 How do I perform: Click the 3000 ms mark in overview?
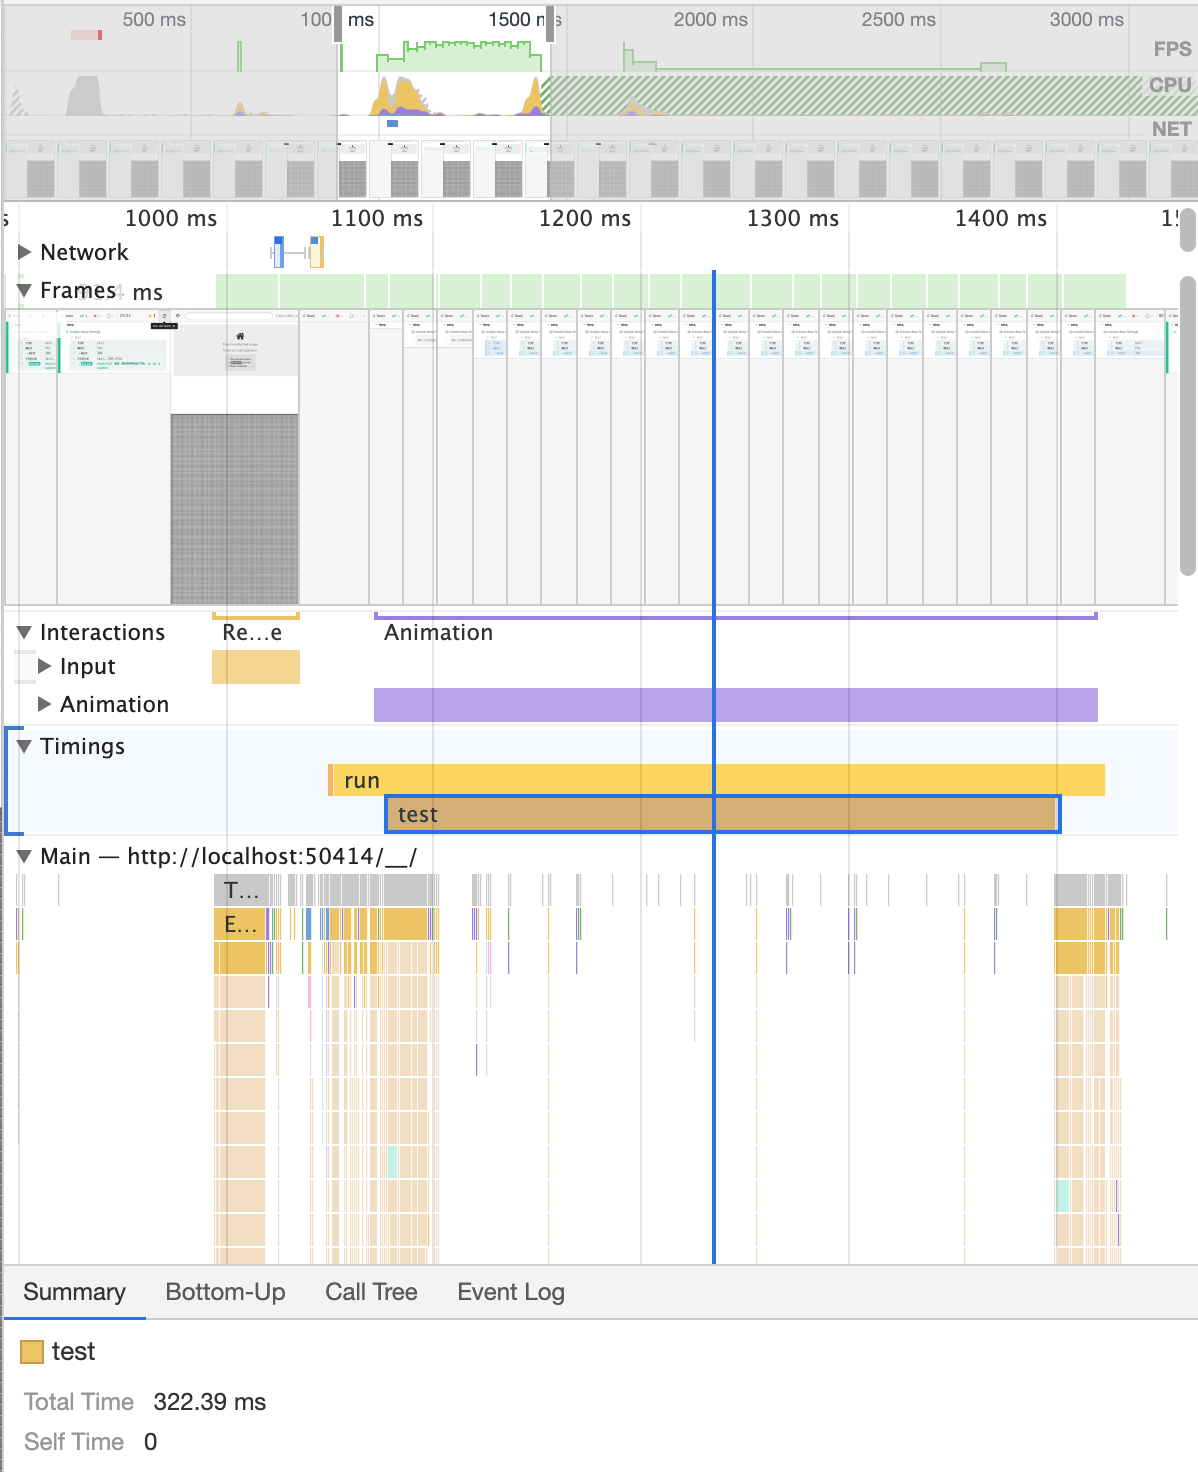(1087, 19)
